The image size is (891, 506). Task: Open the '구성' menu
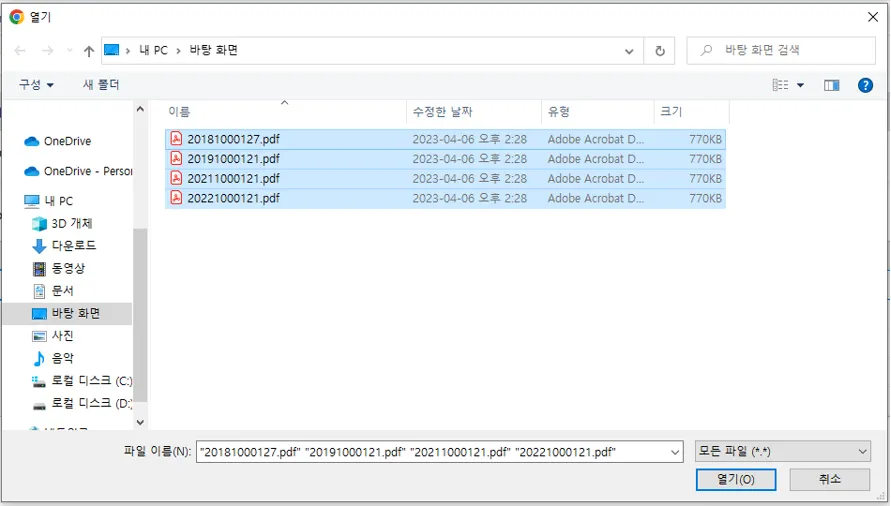pos(36,85)
